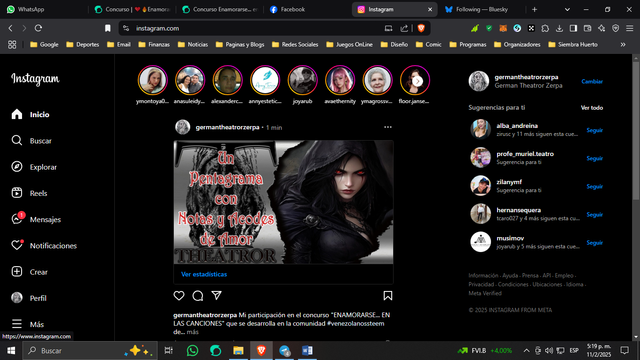Click Ver estadísticas link
This screenshot has height=360, width=640.
point(204,274)
